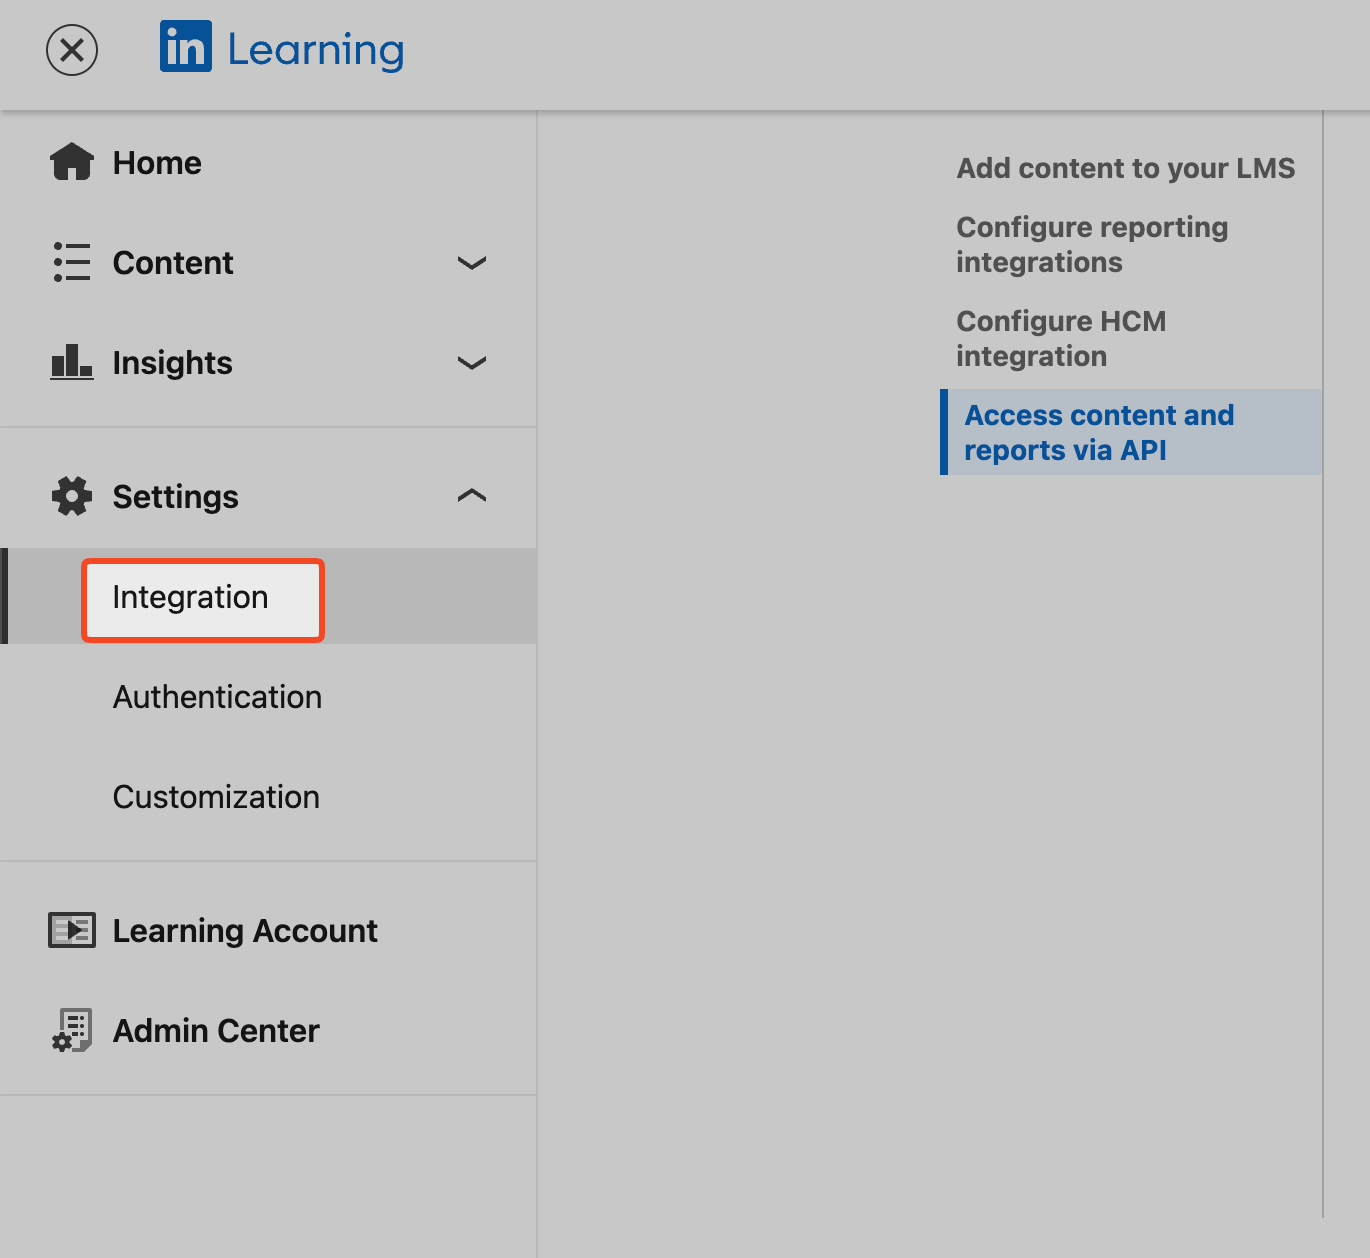Click the Content list icon
This screenshot has width=1370, height=1258.
coord(72,262)
